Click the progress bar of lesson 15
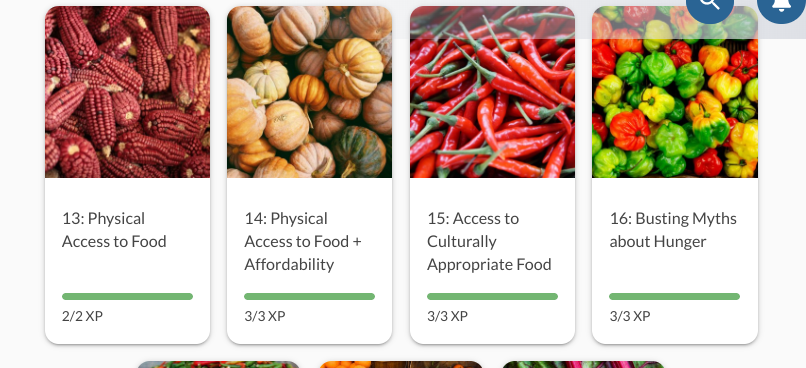The width and height of the screenshot is (806, 368). [492, 297]
